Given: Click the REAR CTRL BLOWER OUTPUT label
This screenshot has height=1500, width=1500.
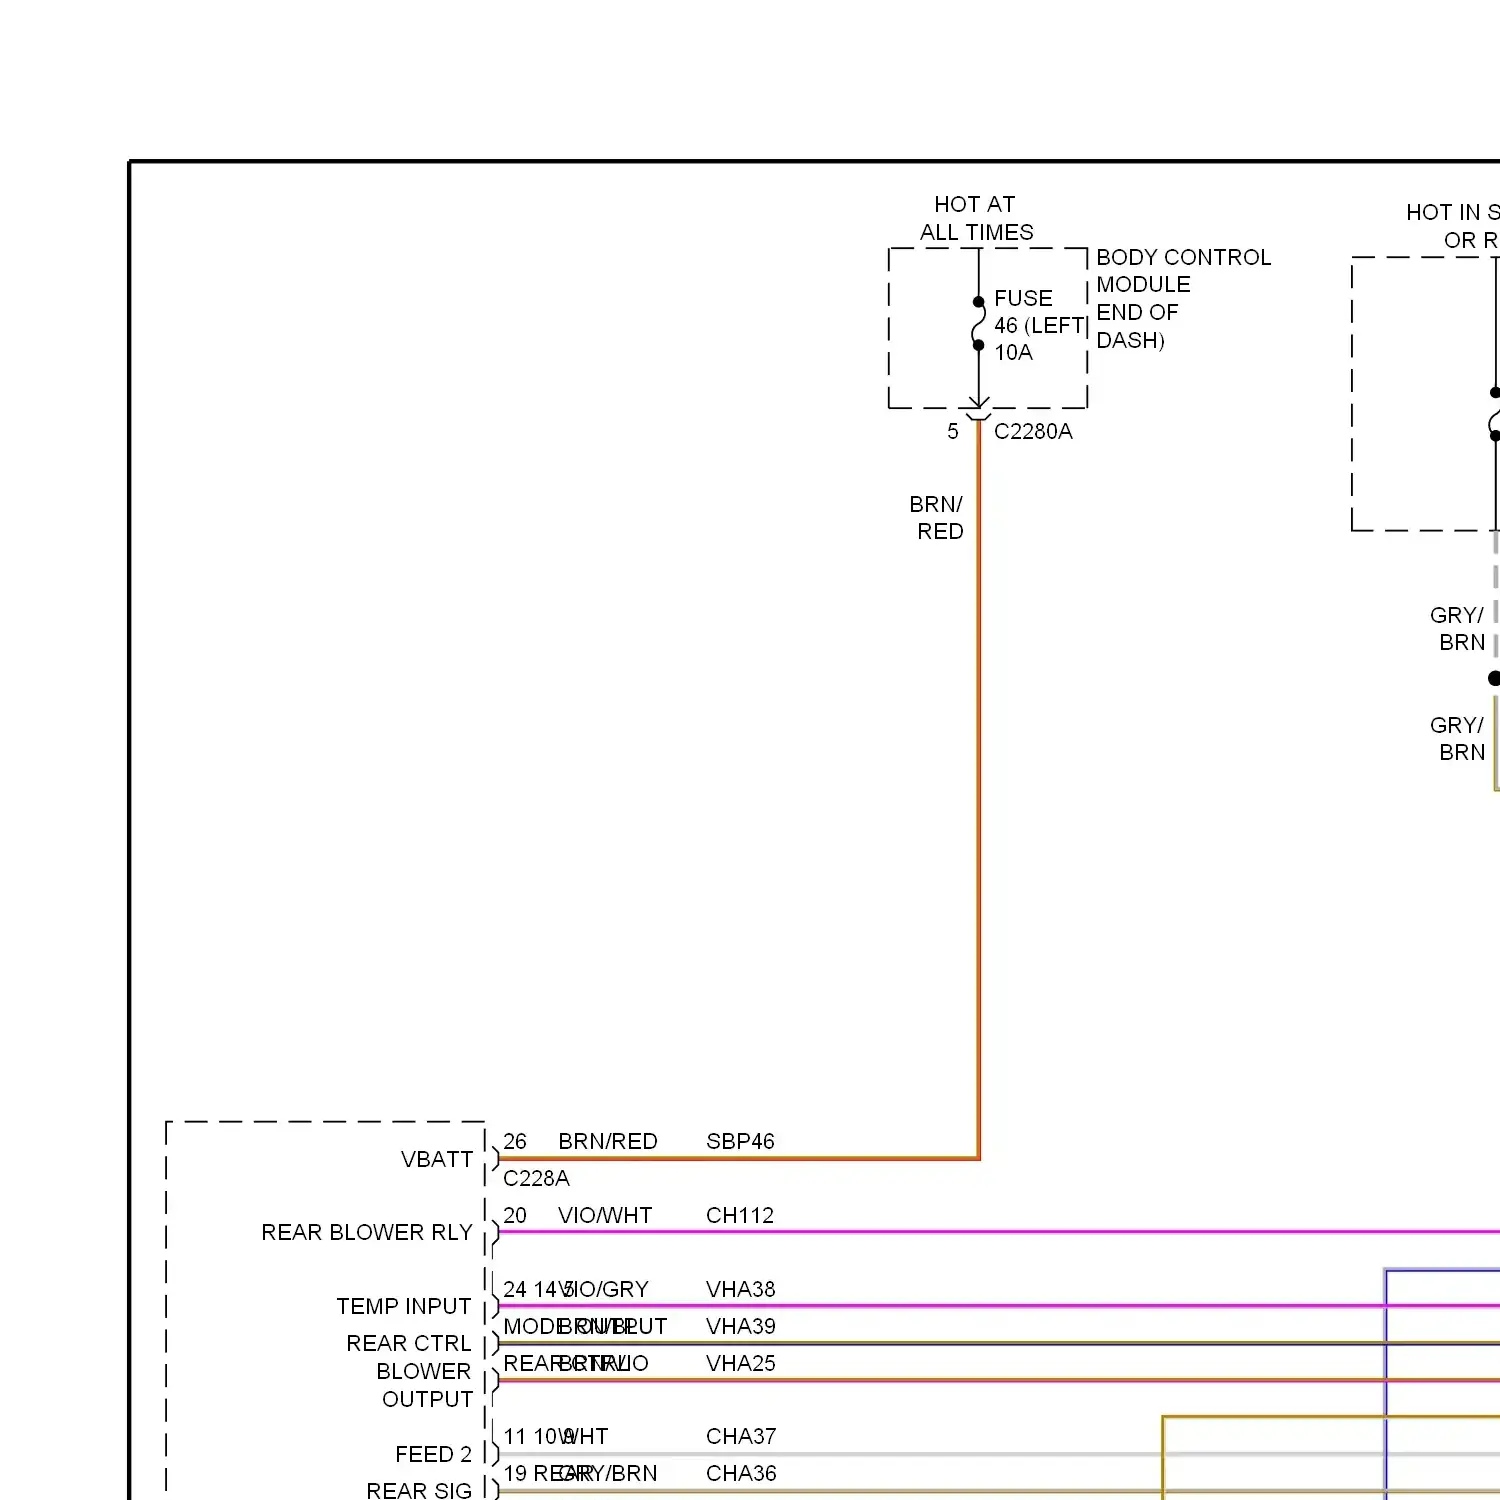Looking at the screenshot, I should click(x=409, y=1371).
